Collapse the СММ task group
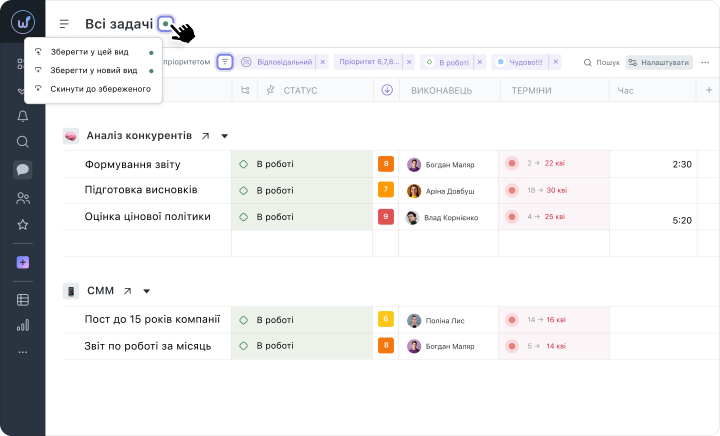720x436 pixels. tap(146, 291)
